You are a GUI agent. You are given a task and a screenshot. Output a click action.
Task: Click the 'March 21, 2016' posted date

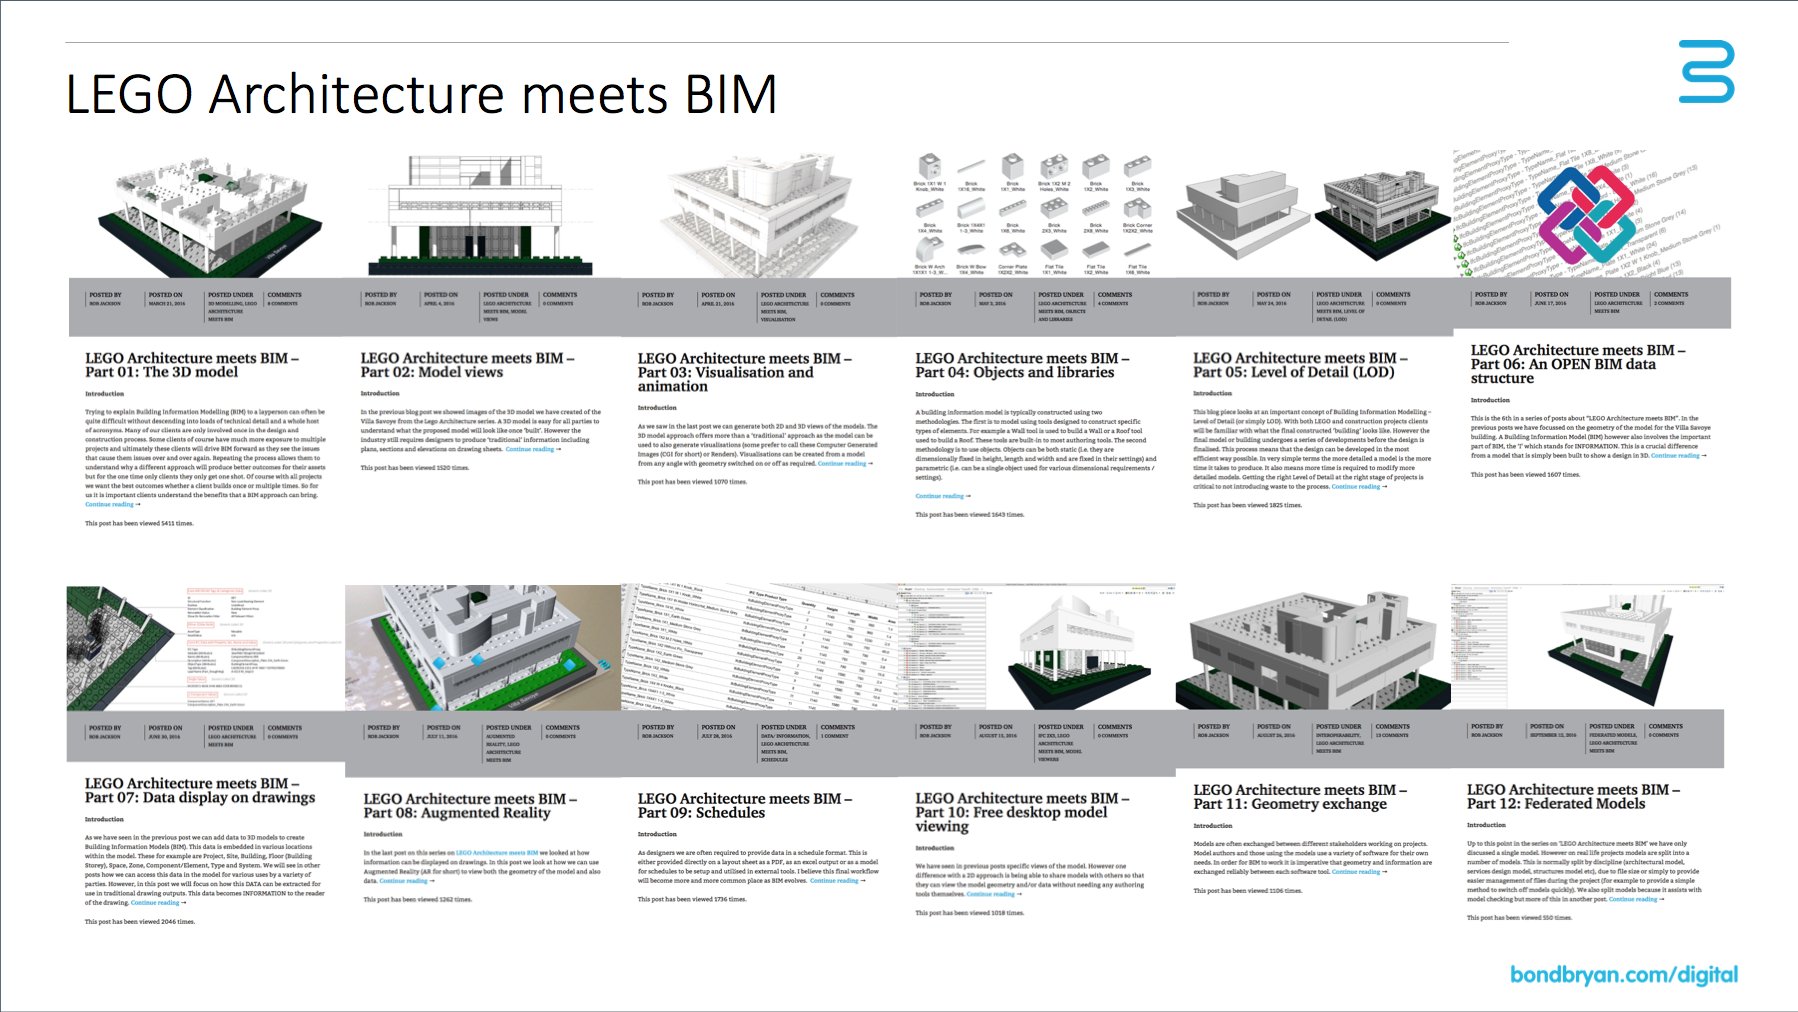[166, 304]
